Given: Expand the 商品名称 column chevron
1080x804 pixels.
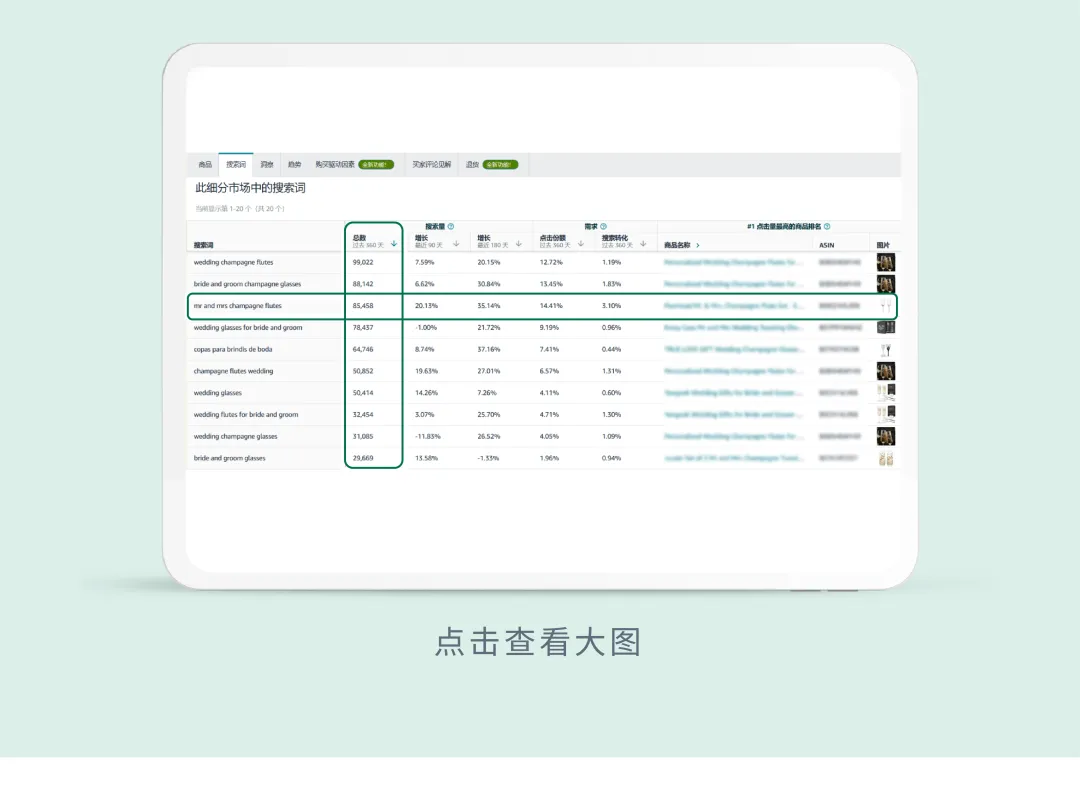Looking at the screenshot, I should point(698,245).
